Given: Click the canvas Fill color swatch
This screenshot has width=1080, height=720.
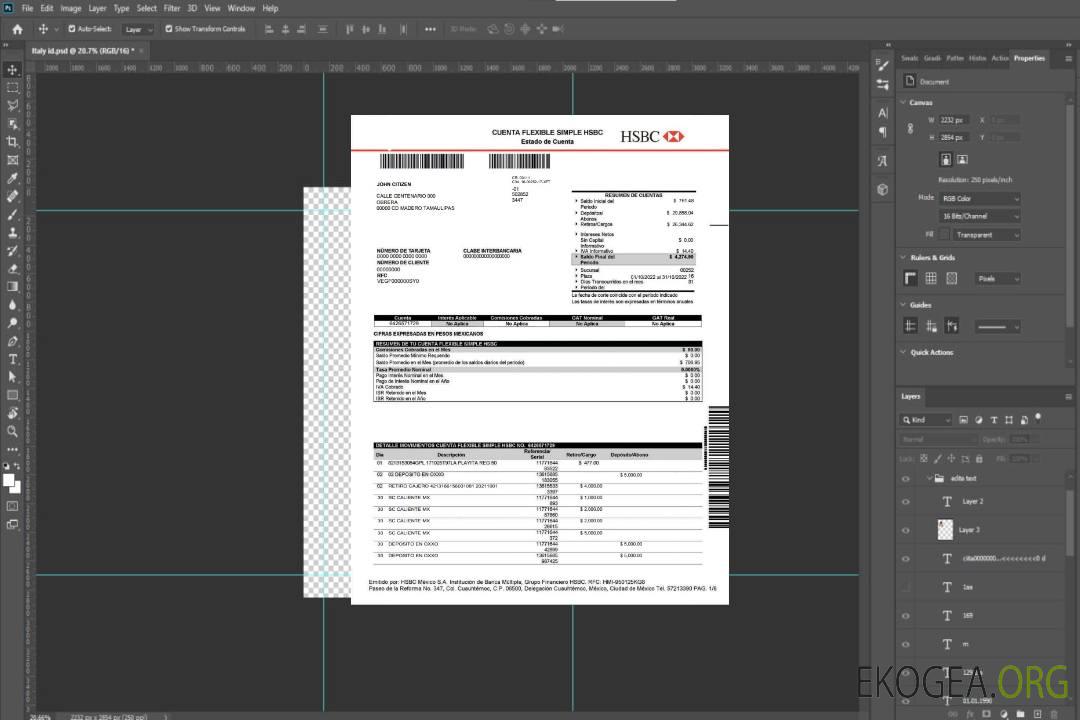Looking at the screenshot, I should click(944, 235).
